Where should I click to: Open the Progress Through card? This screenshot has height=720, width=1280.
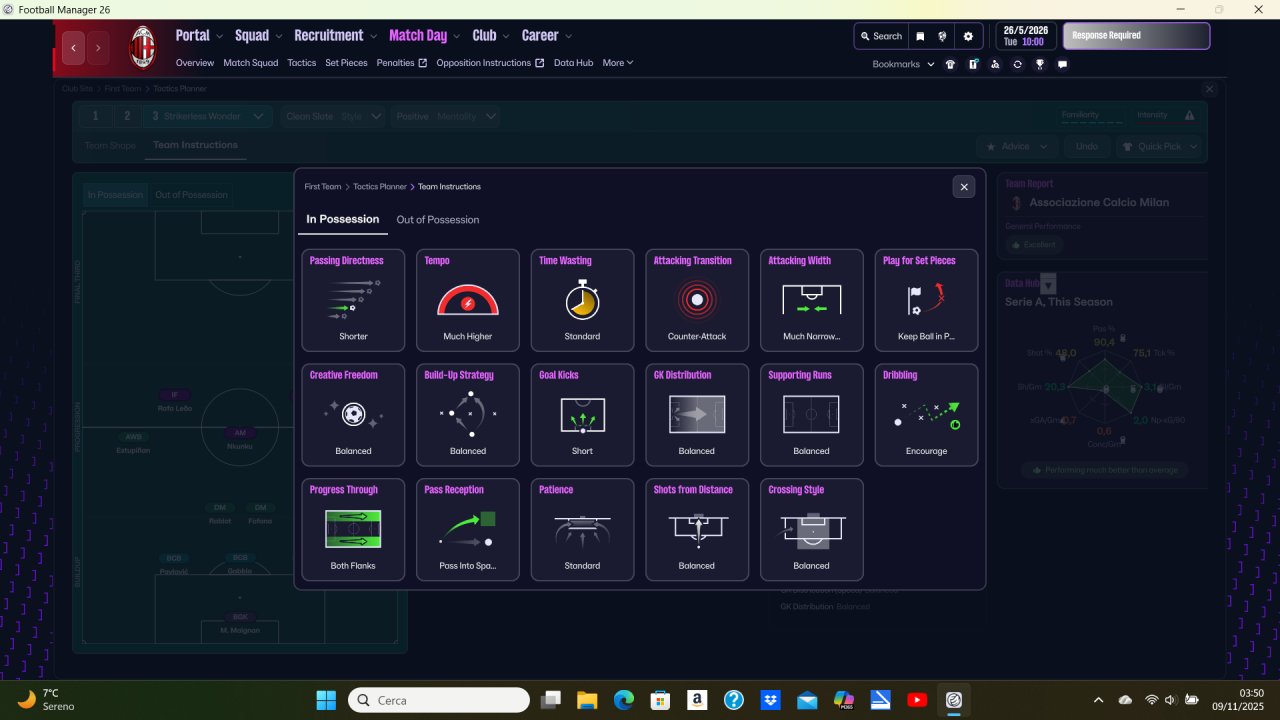tap(353, 530)
